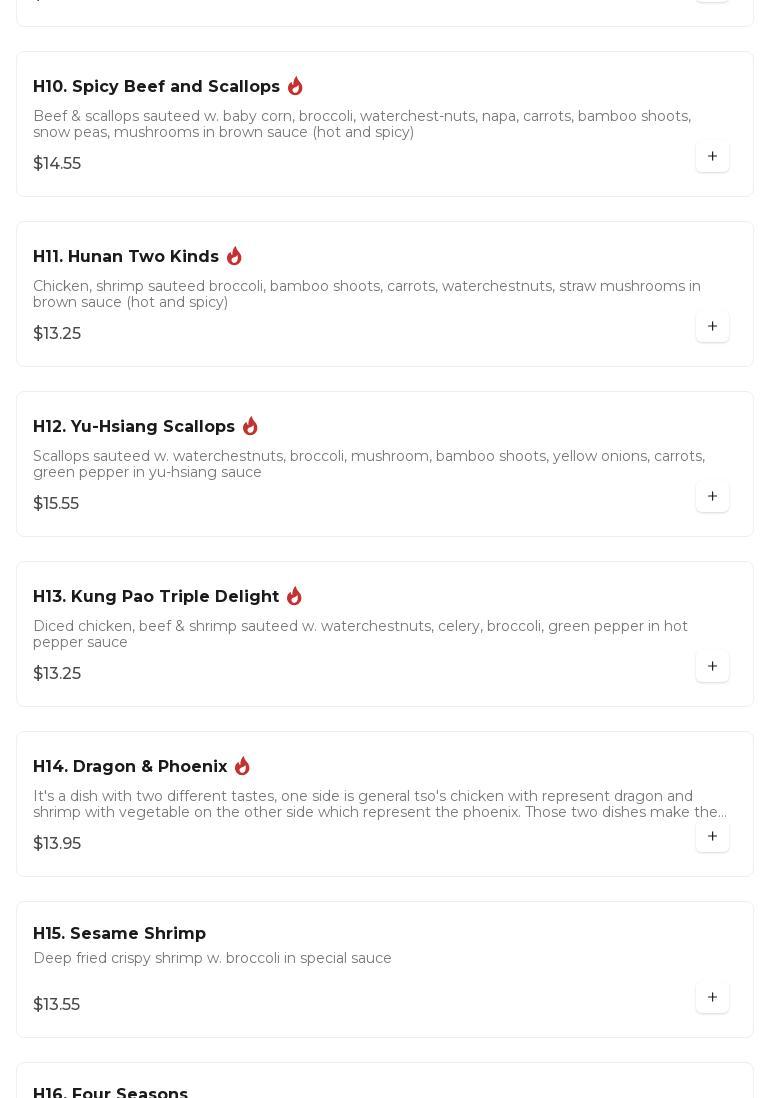Add H10 Spicy Beef and Scallops to cart
The image size is (770, 1098).
click(x=712, y=157)
